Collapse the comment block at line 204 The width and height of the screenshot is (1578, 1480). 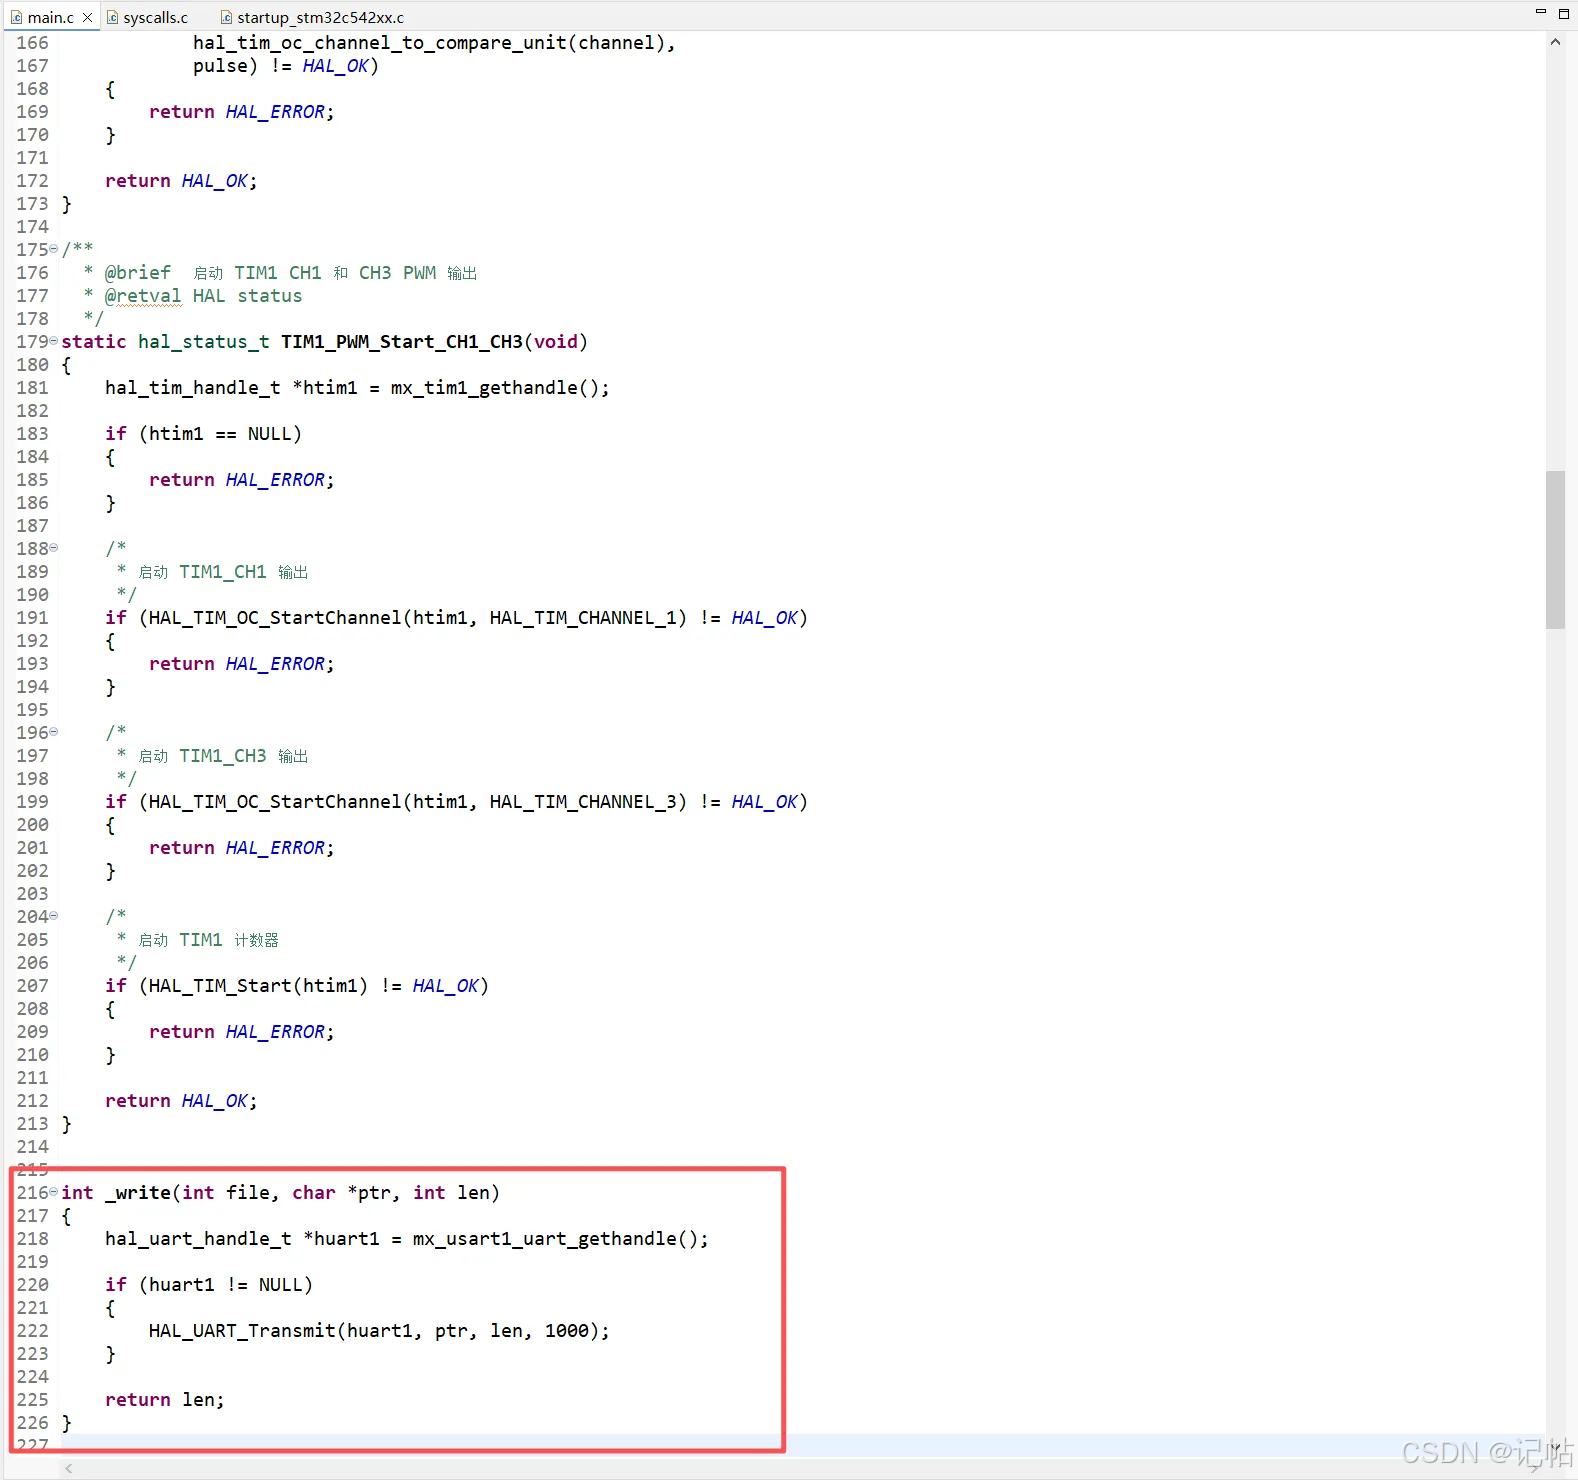point(54,916)
